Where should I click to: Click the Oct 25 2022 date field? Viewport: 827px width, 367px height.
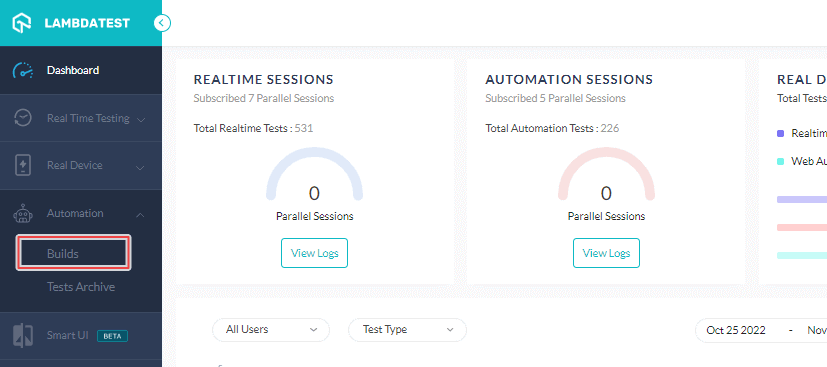(x=736, y=330)
